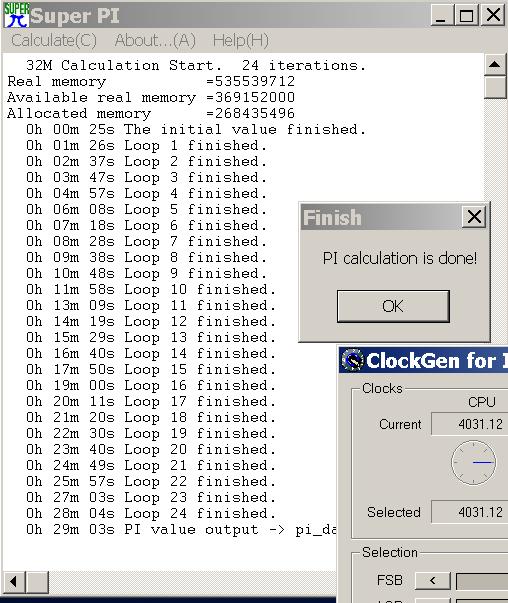Viewport: 508px width, 603px height.
Task: Click the 'Loop 1 finished' line
Action: tap(147, 146)
